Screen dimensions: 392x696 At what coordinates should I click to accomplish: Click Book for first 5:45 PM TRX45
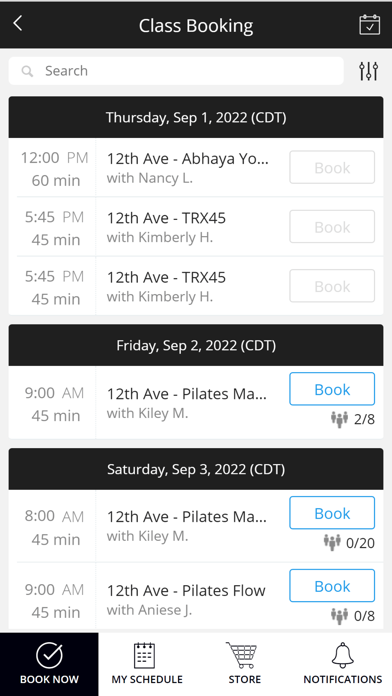tap(332, 227)
